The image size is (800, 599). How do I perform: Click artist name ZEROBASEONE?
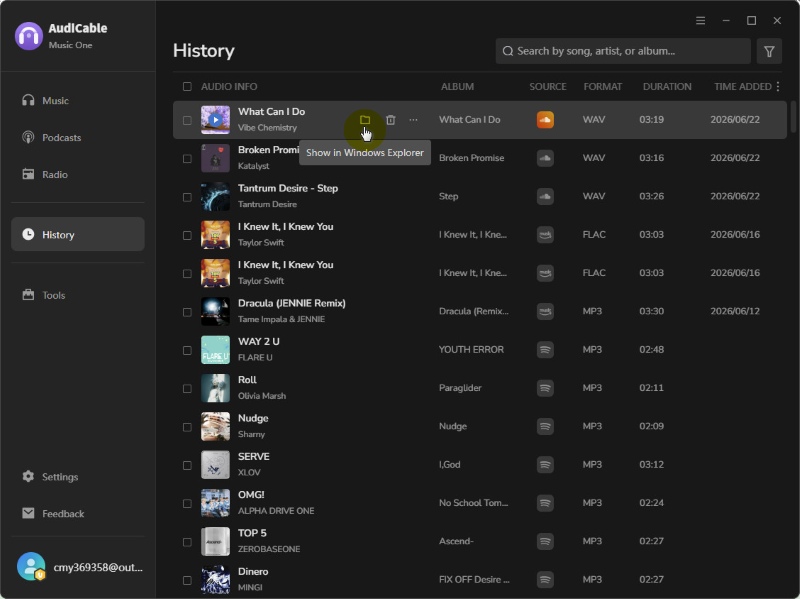269,549
